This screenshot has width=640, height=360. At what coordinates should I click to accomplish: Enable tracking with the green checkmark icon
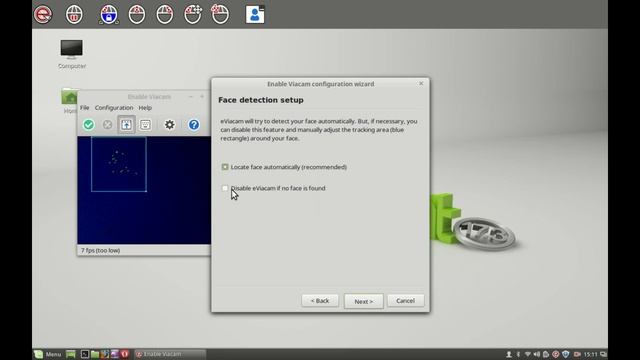89,124
